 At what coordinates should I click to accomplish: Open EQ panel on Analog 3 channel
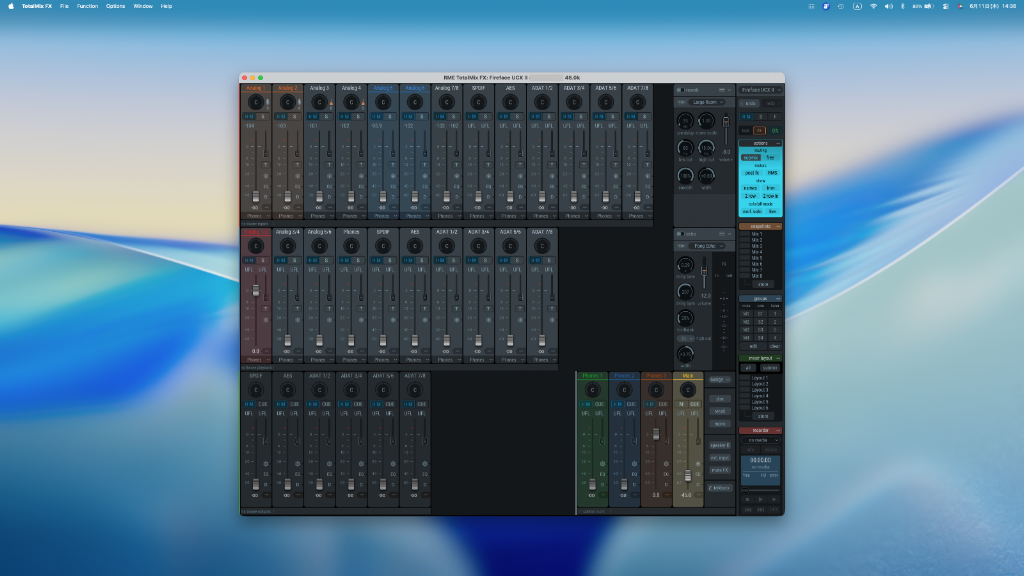tap(329, 186)
